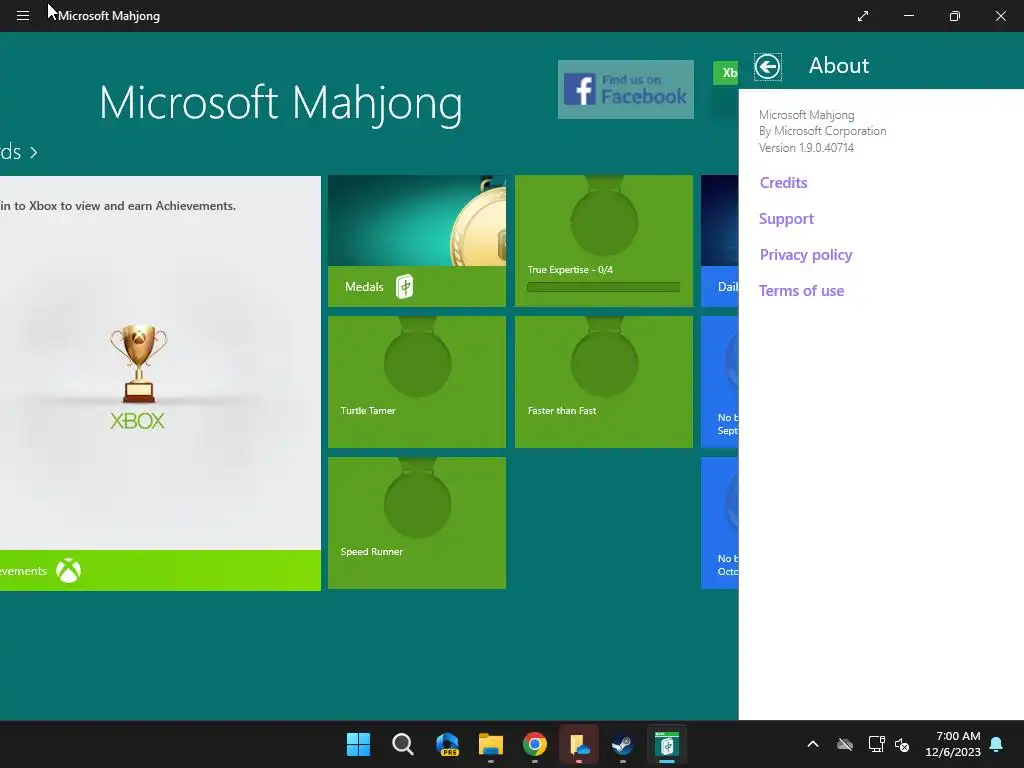Click the By Microsoft Corporation text
1024x768 pixels.
[822, 131]
